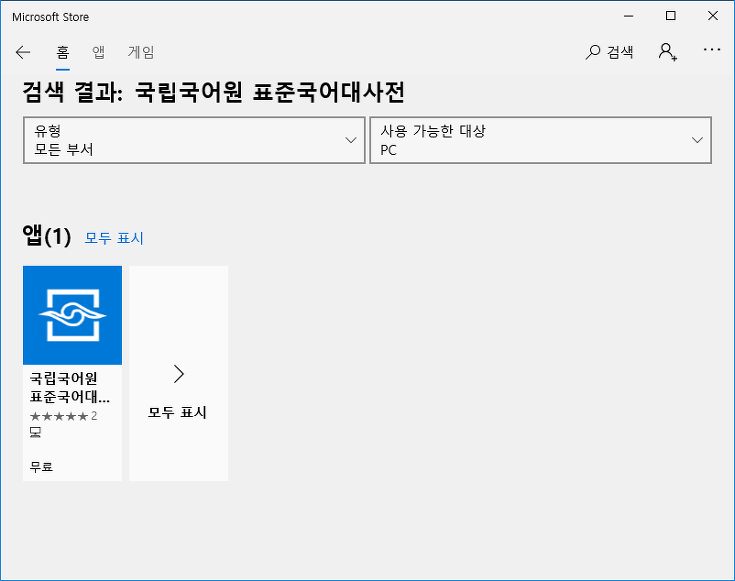The width and height of the screenshot is (735, 581).
Task: Click the 앱(1) section heading
Action: [47, 236]
